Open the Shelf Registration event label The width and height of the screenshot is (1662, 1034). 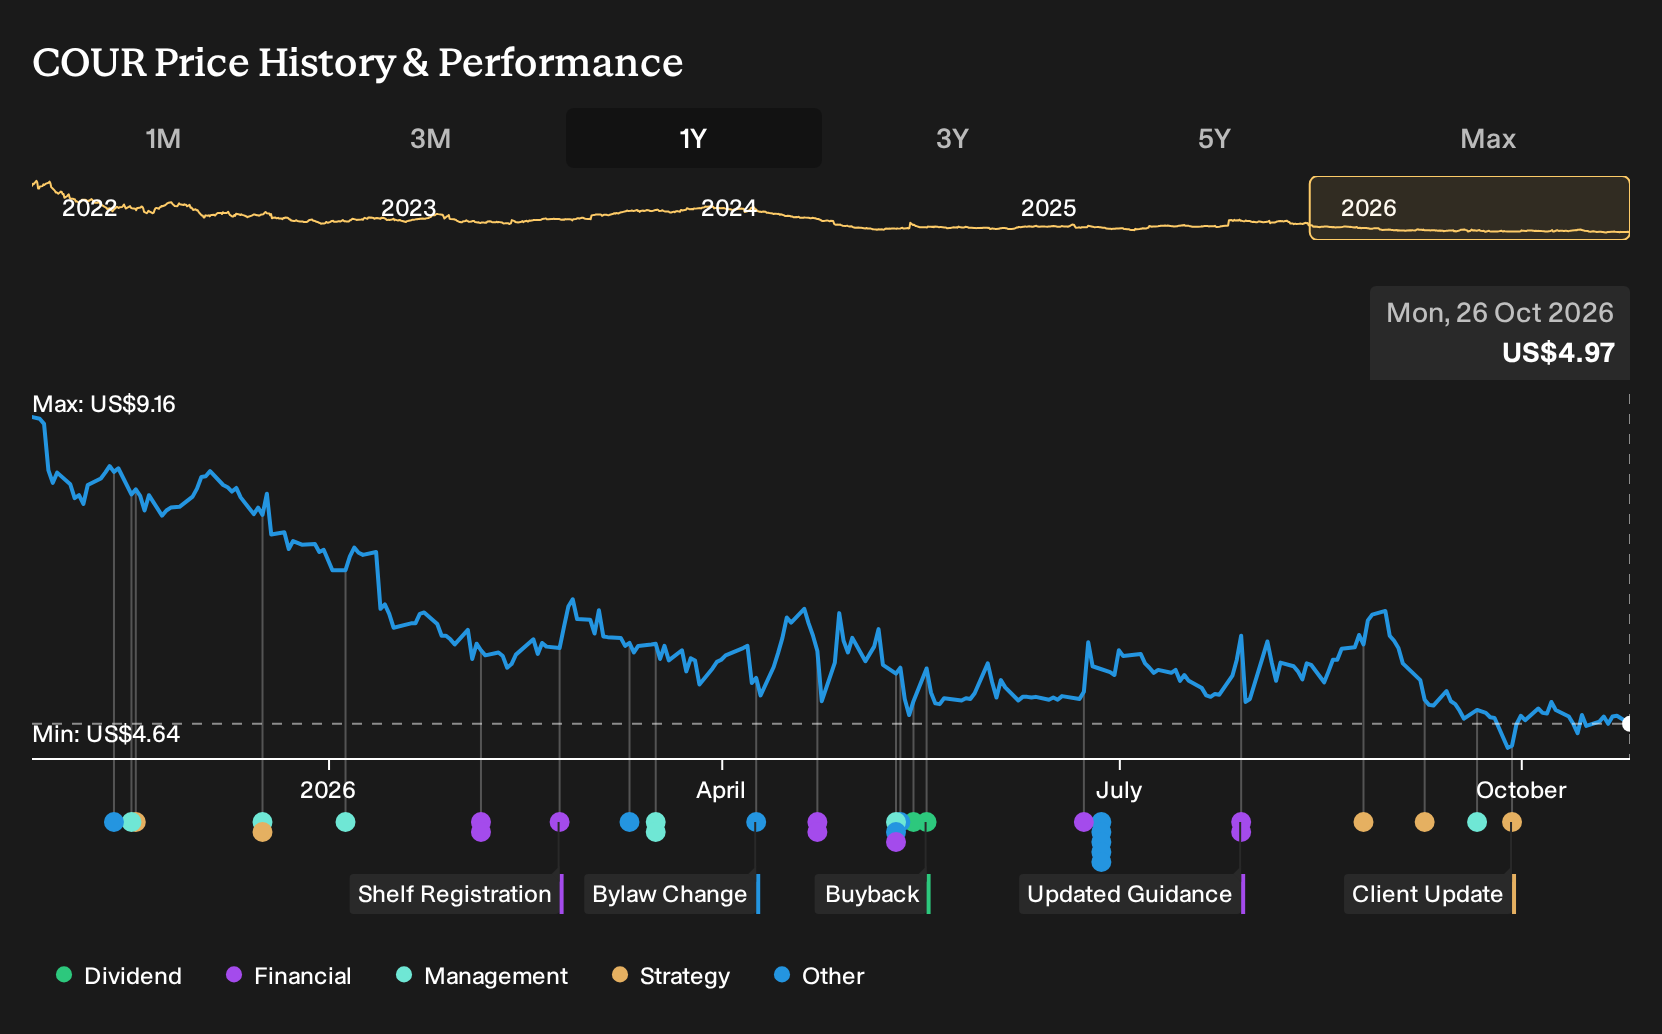pyautogui.click(x=456, y=894)
